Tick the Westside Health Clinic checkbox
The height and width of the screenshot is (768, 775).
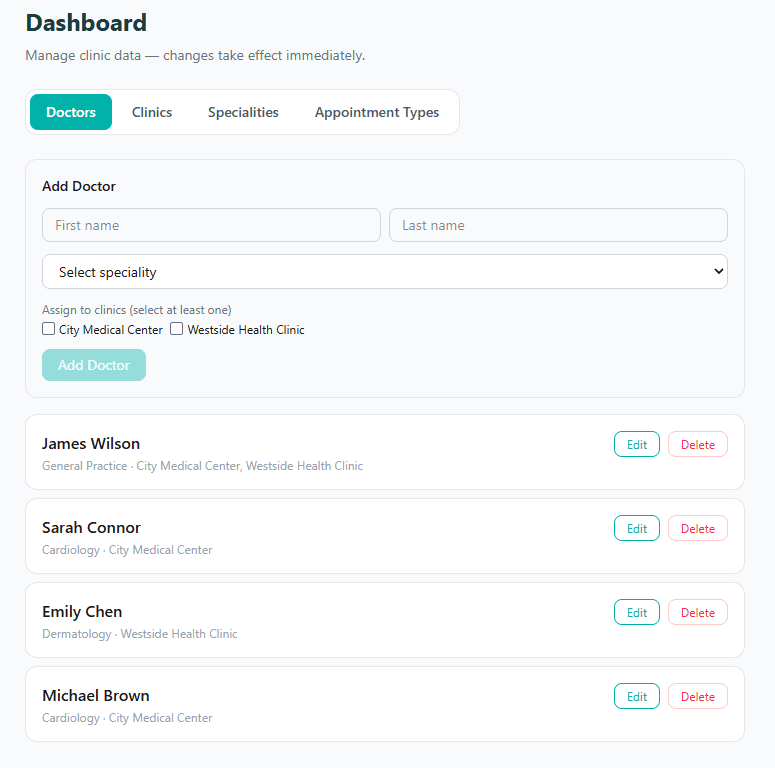click(x=176, y=329)
